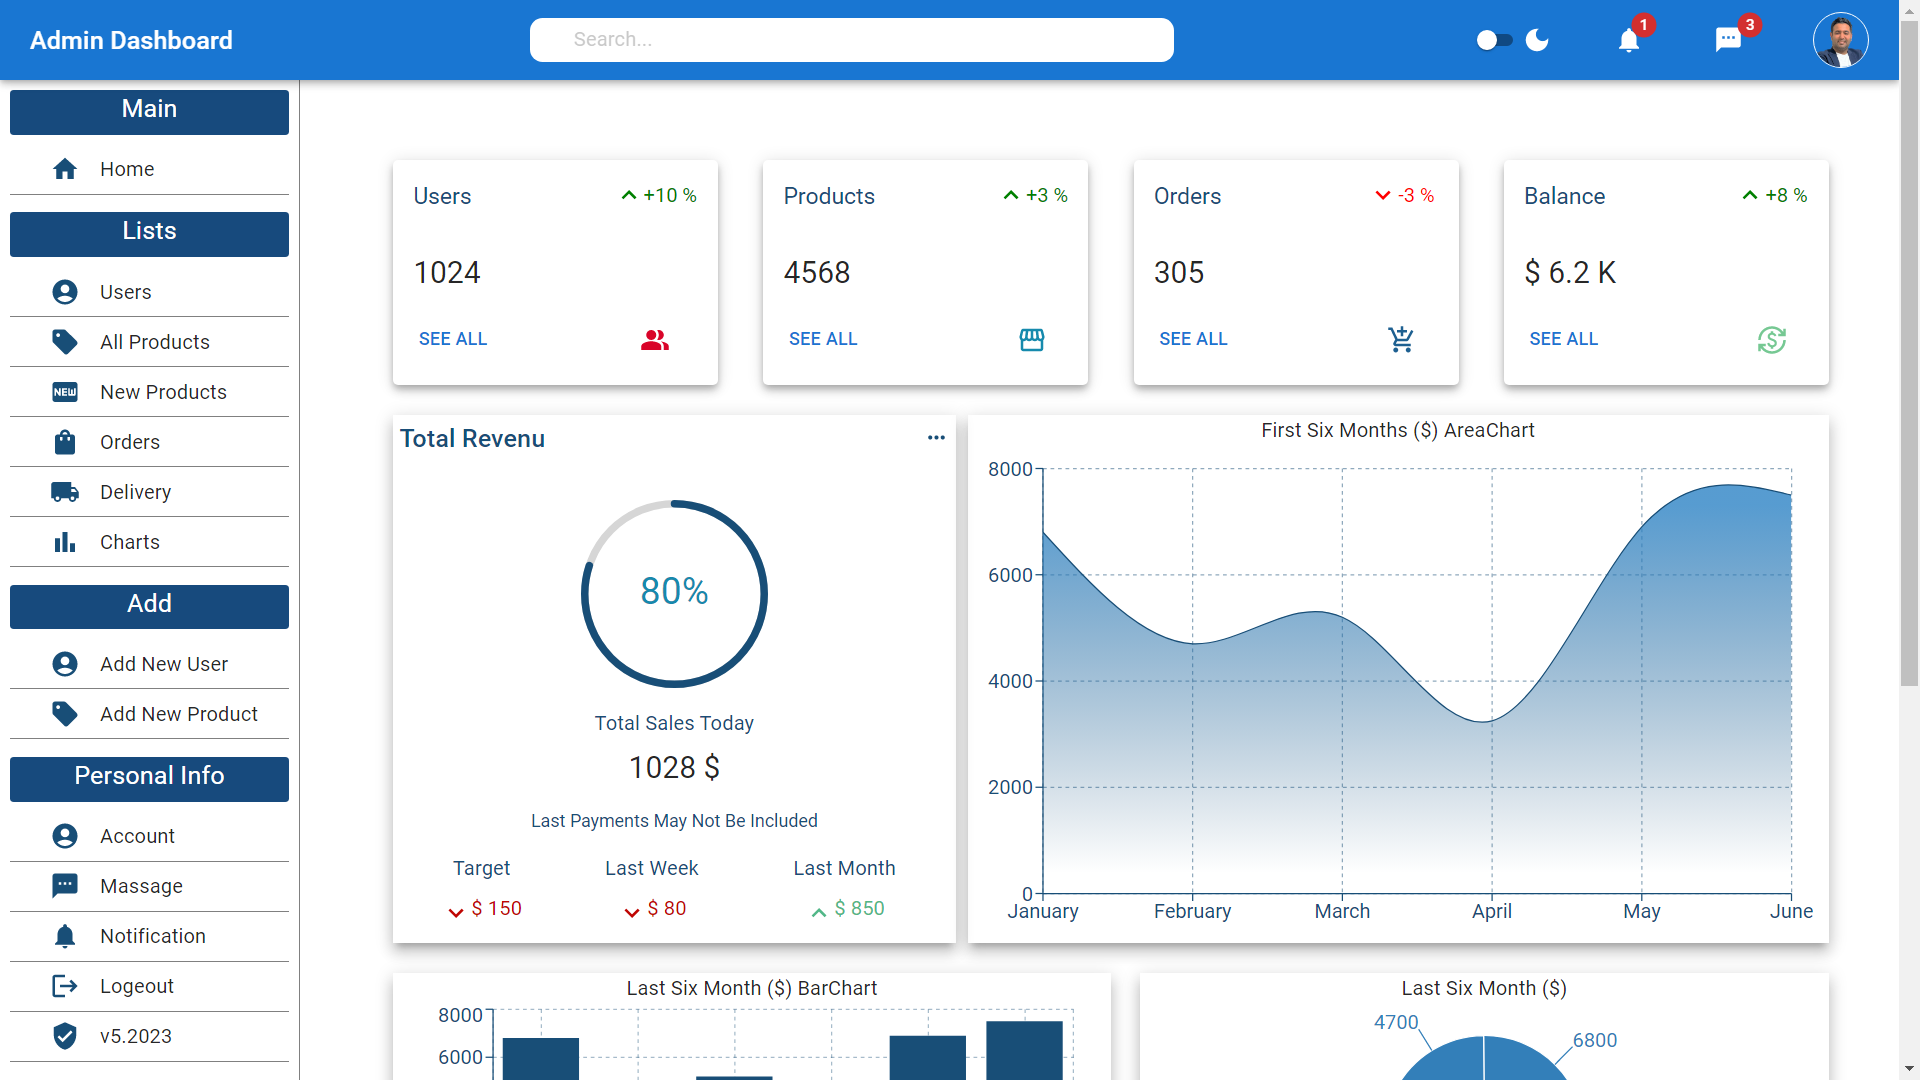Open the chat messages icon

coord(1728,41)
